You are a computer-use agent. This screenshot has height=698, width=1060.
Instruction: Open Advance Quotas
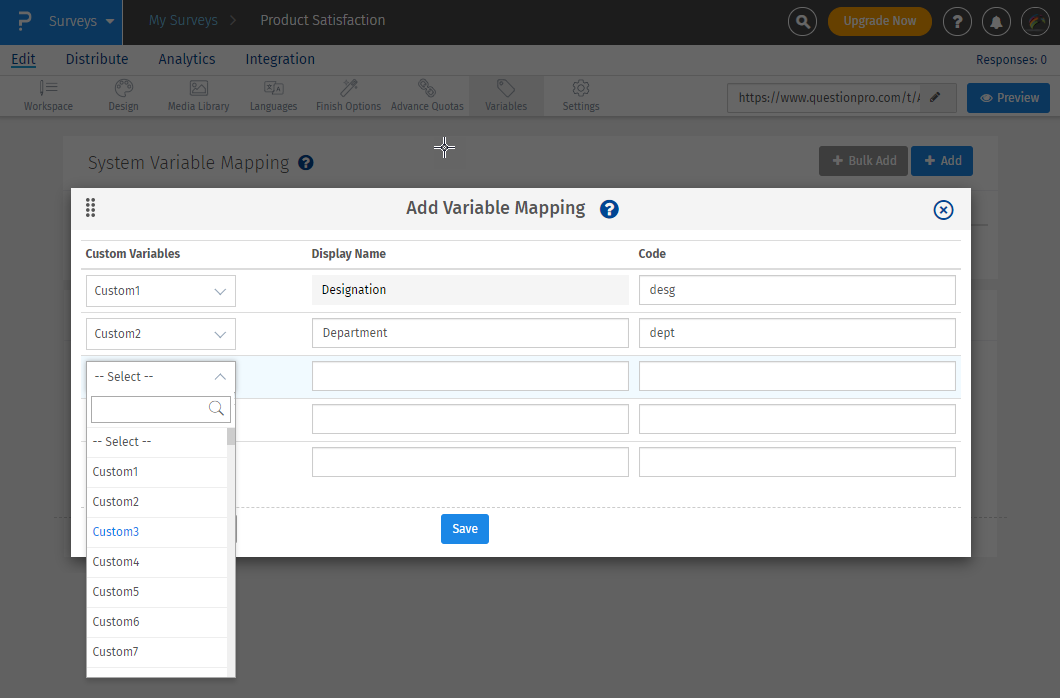pyautogui.click(x=426, y=95)
